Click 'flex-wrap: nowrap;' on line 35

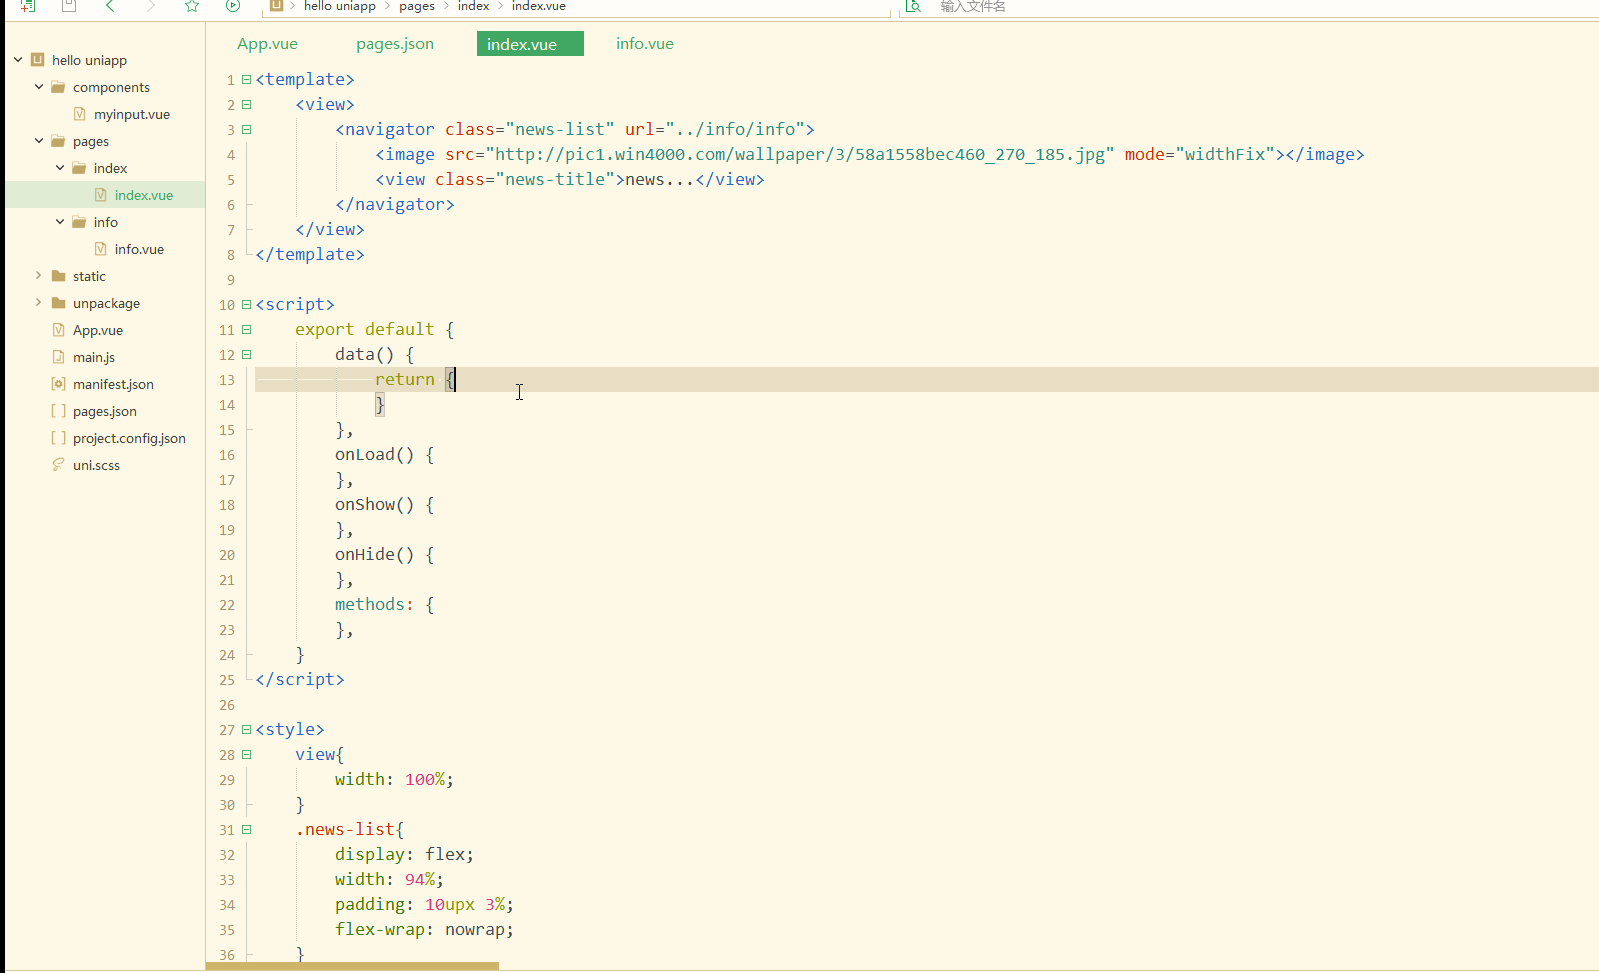coord(424,930)
